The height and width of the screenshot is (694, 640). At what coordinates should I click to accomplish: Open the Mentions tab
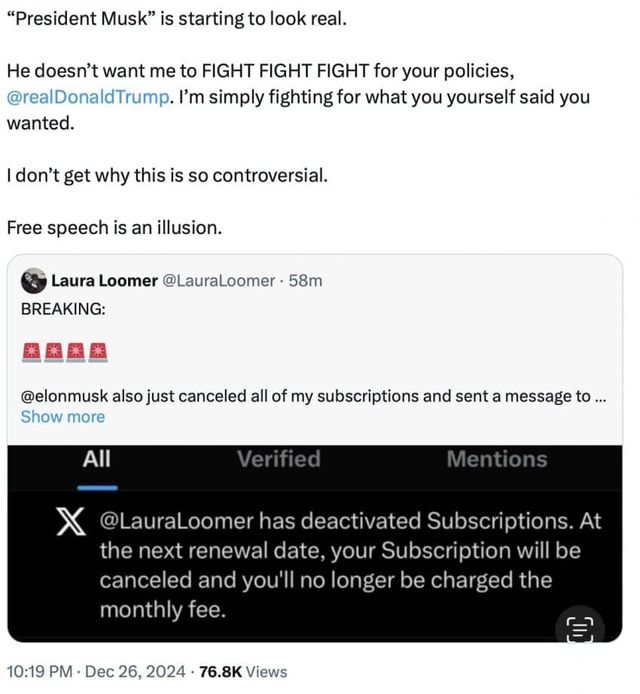click(496, 460)
